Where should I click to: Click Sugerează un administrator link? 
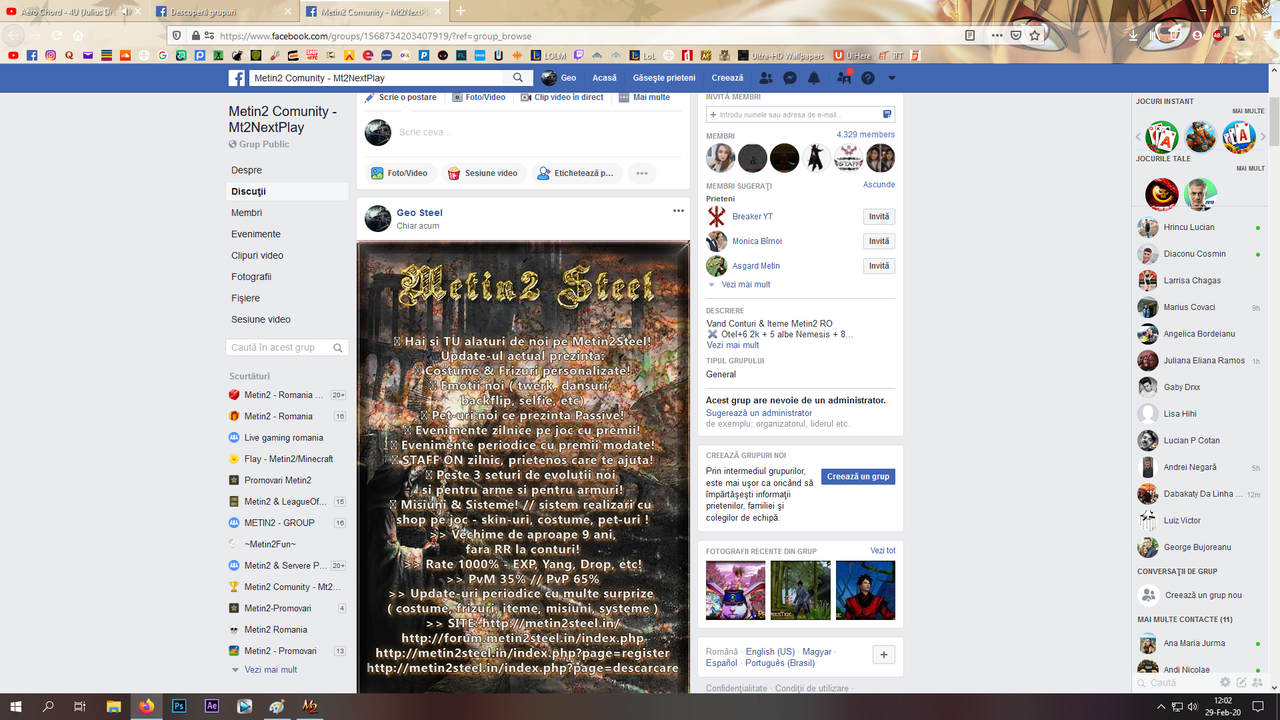pyautogui.click(x=759, y=413)
